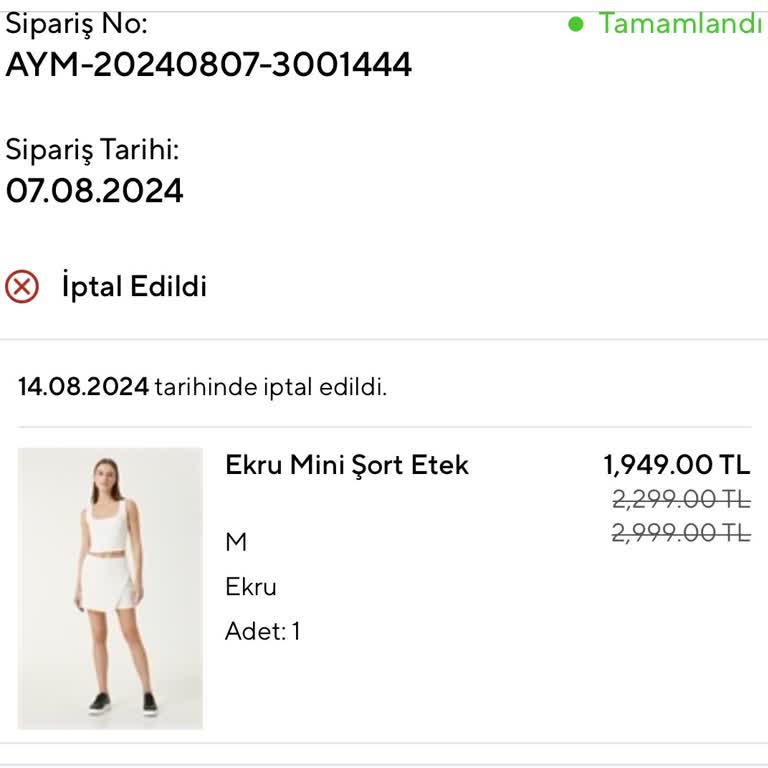Open the Ekru Mini Şort Etek thumbnail
This screenshot has width=768, height=768.
pos(110,588)
